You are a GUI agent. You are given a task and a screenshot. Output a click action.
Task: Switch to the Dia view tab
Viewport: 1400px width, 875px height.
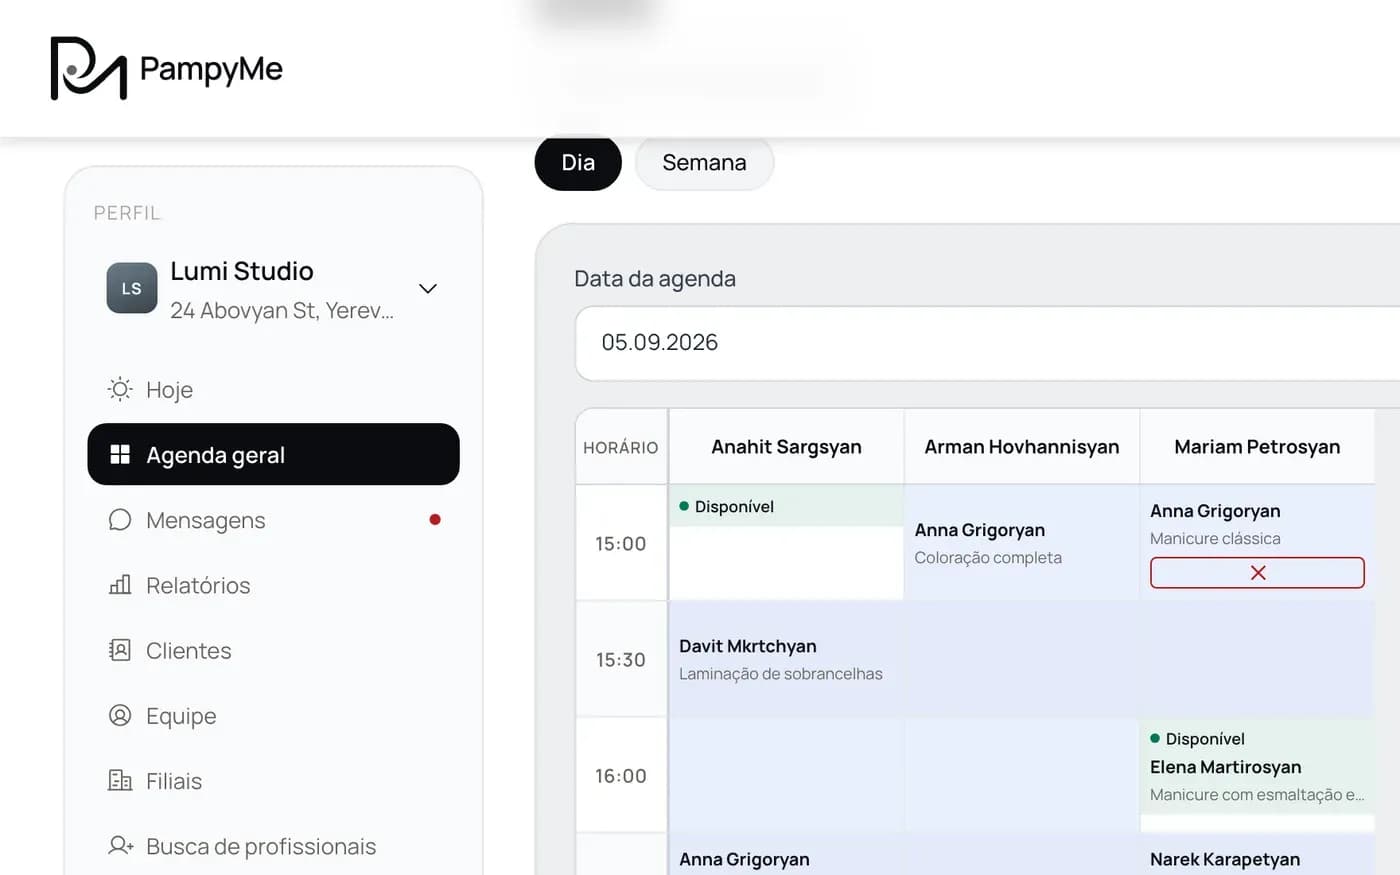pyautogui.click(x=578, y=162)
